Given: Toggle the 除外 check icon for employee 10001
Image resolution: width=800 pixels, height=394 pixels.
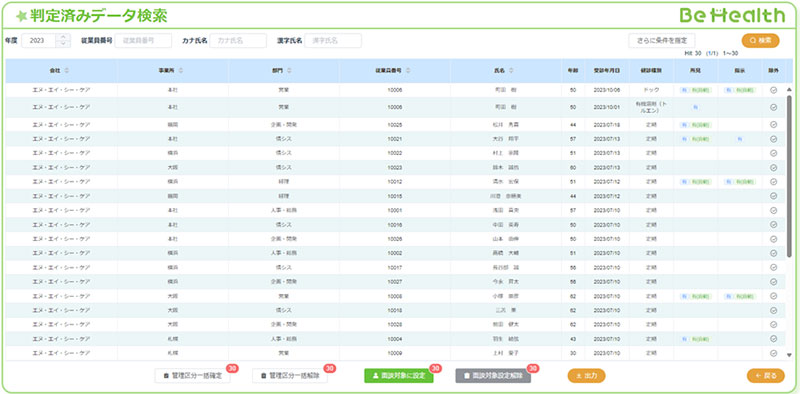Looking at the screenshot, I should [x=773, y=210].
